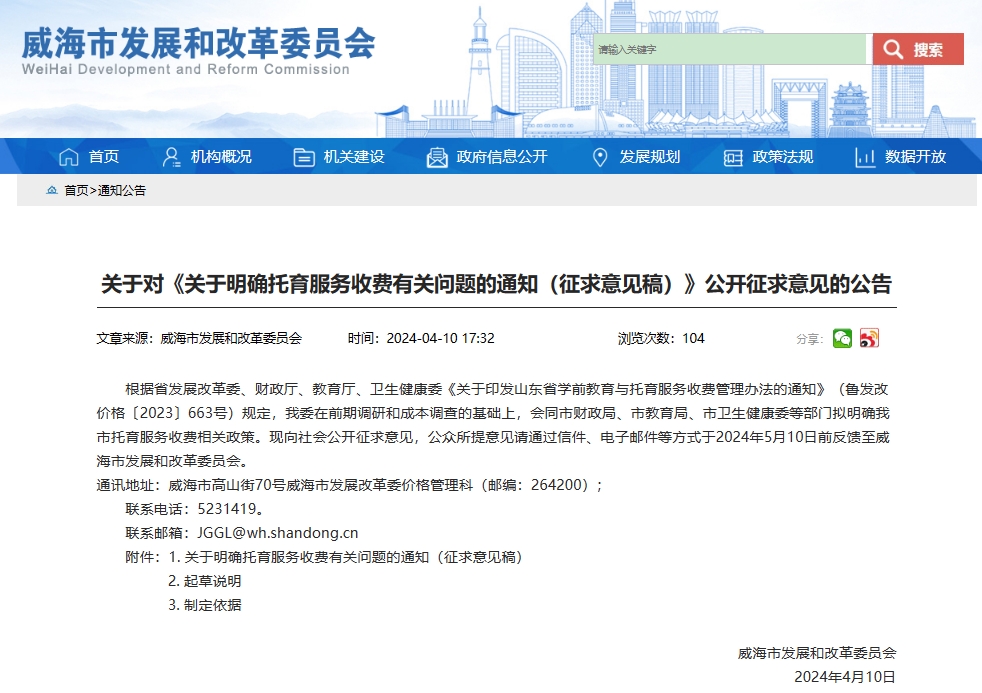Click the 机构概况 person icon
Viewport: 982px width, 693px height.
172,157
